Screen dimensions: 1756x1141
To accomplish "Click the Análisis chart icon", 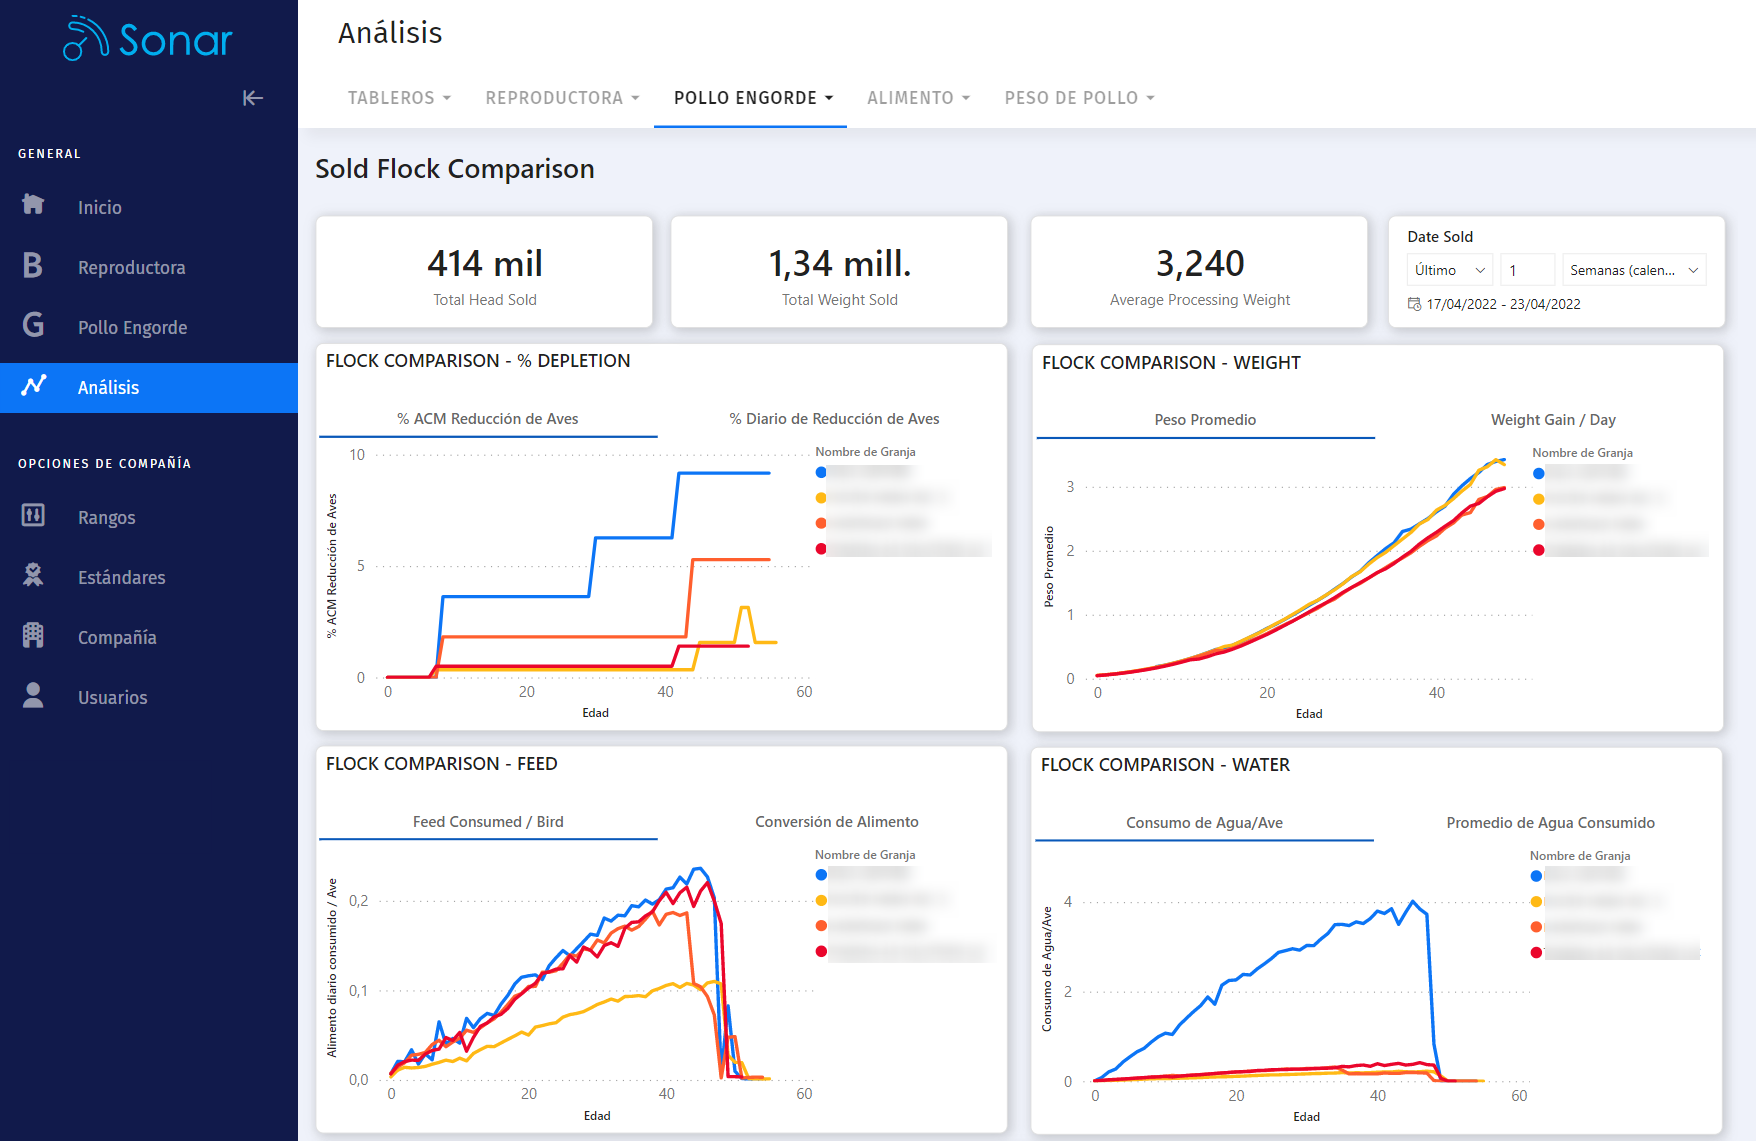I will pyautogui.click(x=33, y=386).
